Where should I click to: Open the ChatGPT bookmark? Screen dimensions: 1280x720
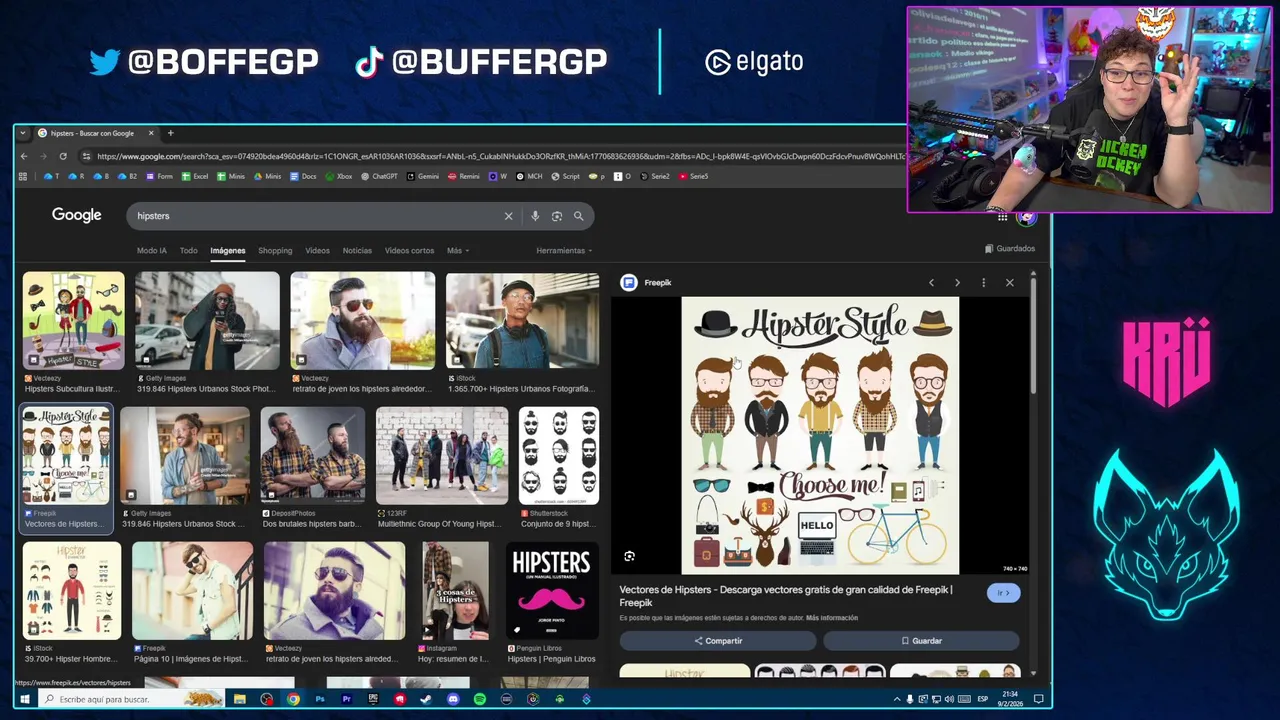point(379,176)
